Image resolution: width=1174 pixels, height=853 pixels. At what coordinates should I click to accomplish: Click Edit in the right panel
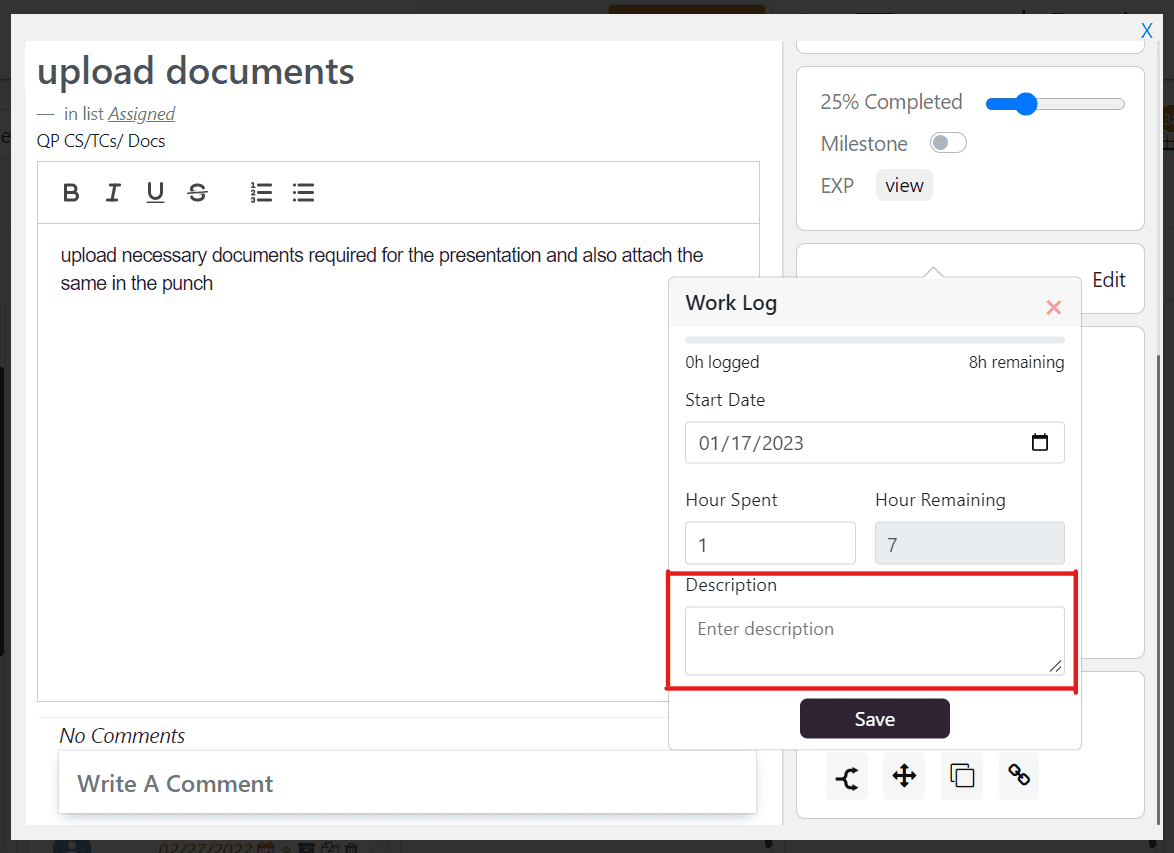tap(1108, 280)
